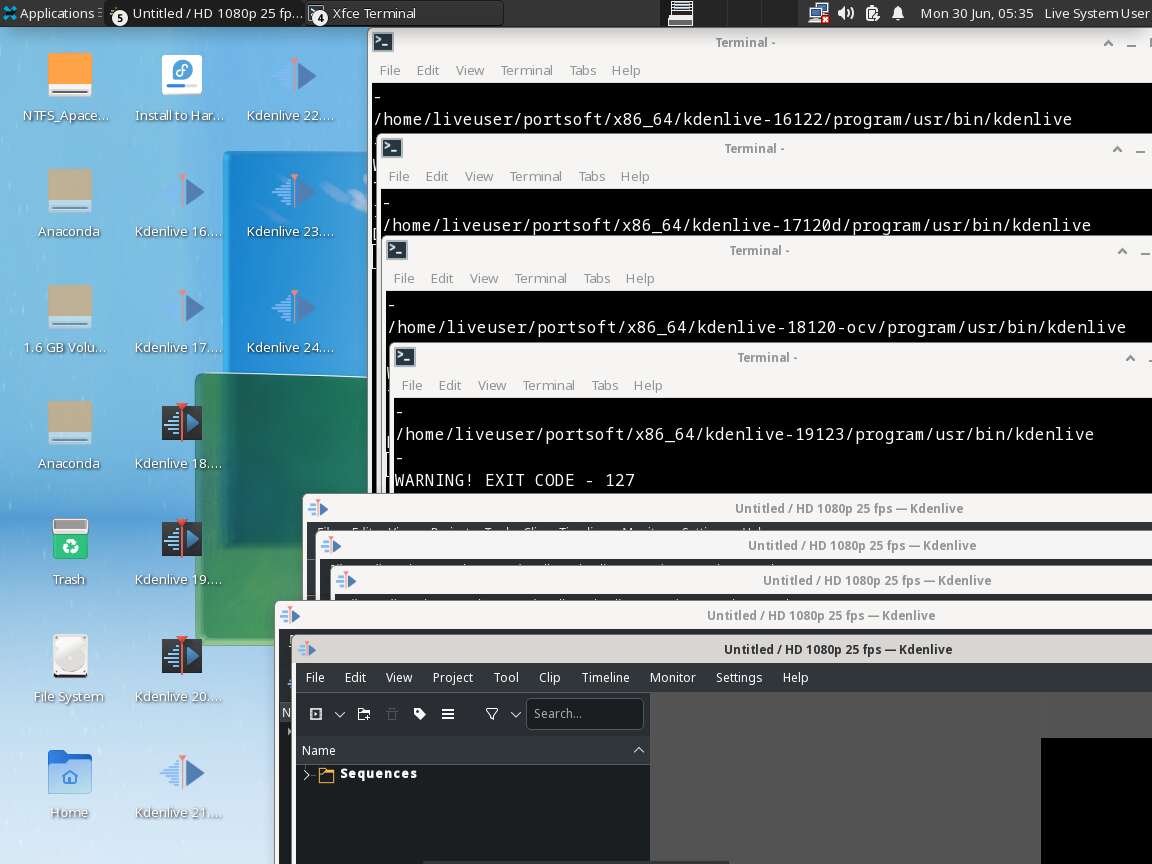Expand the filter options dropdown arrow
The height and width of the screenshot is (864, 1152).
516,714
